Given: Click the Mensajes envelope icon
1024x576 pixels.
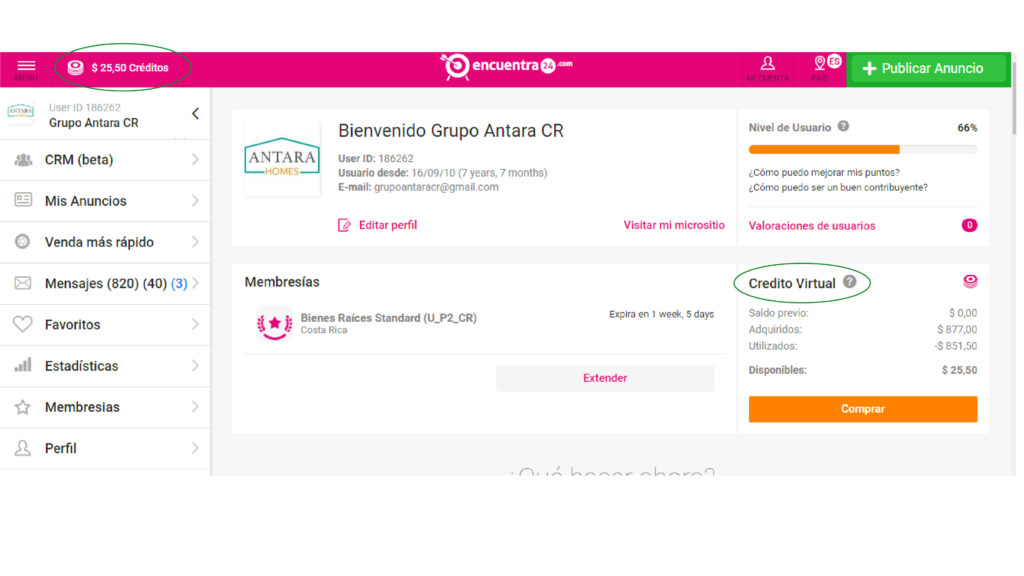Looking at the screenshot, I should point(23,283).
